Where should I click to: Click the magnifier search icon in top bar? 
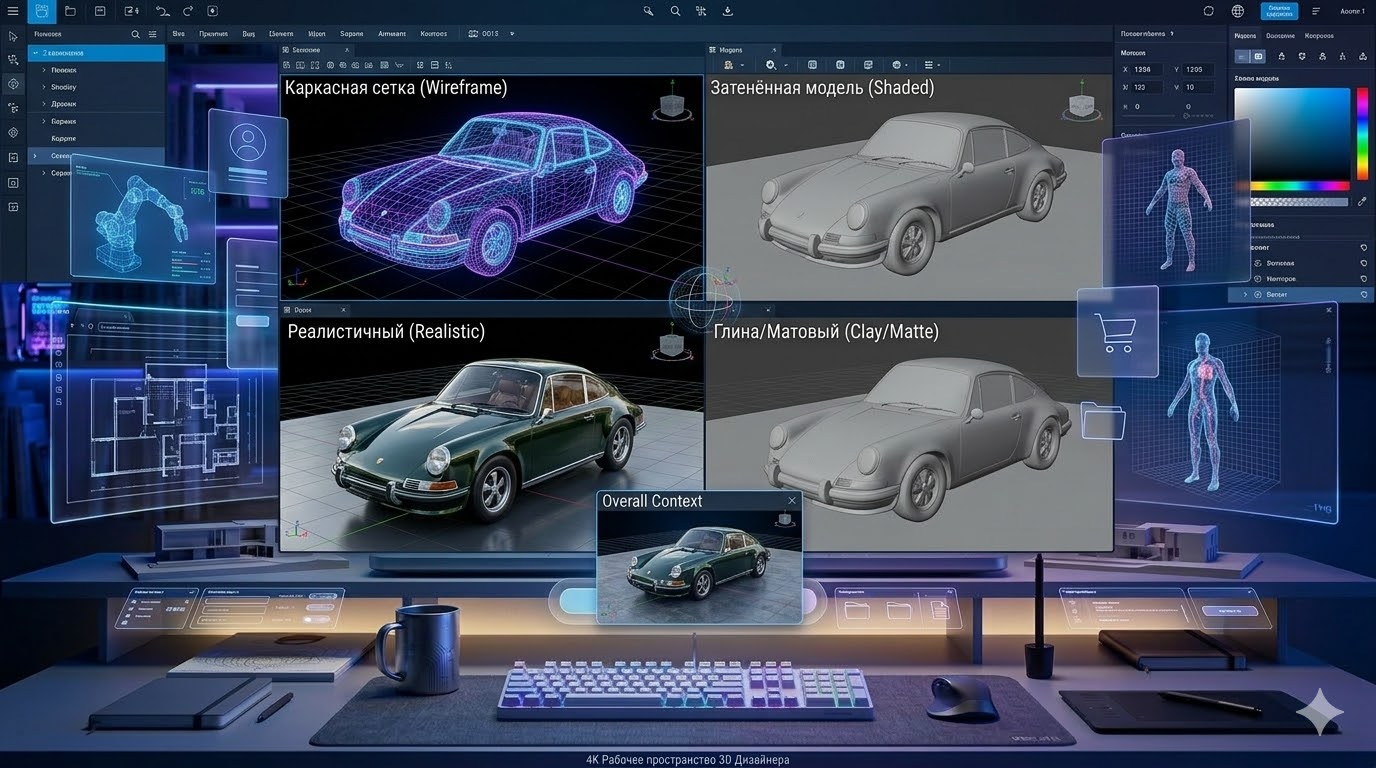675,11
